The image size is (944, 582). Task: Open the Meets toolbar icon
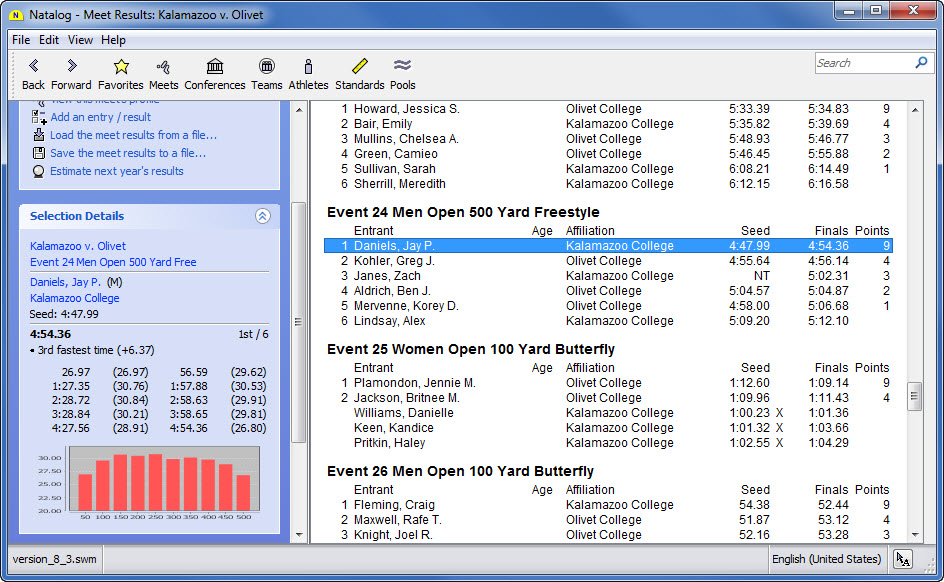163,67
